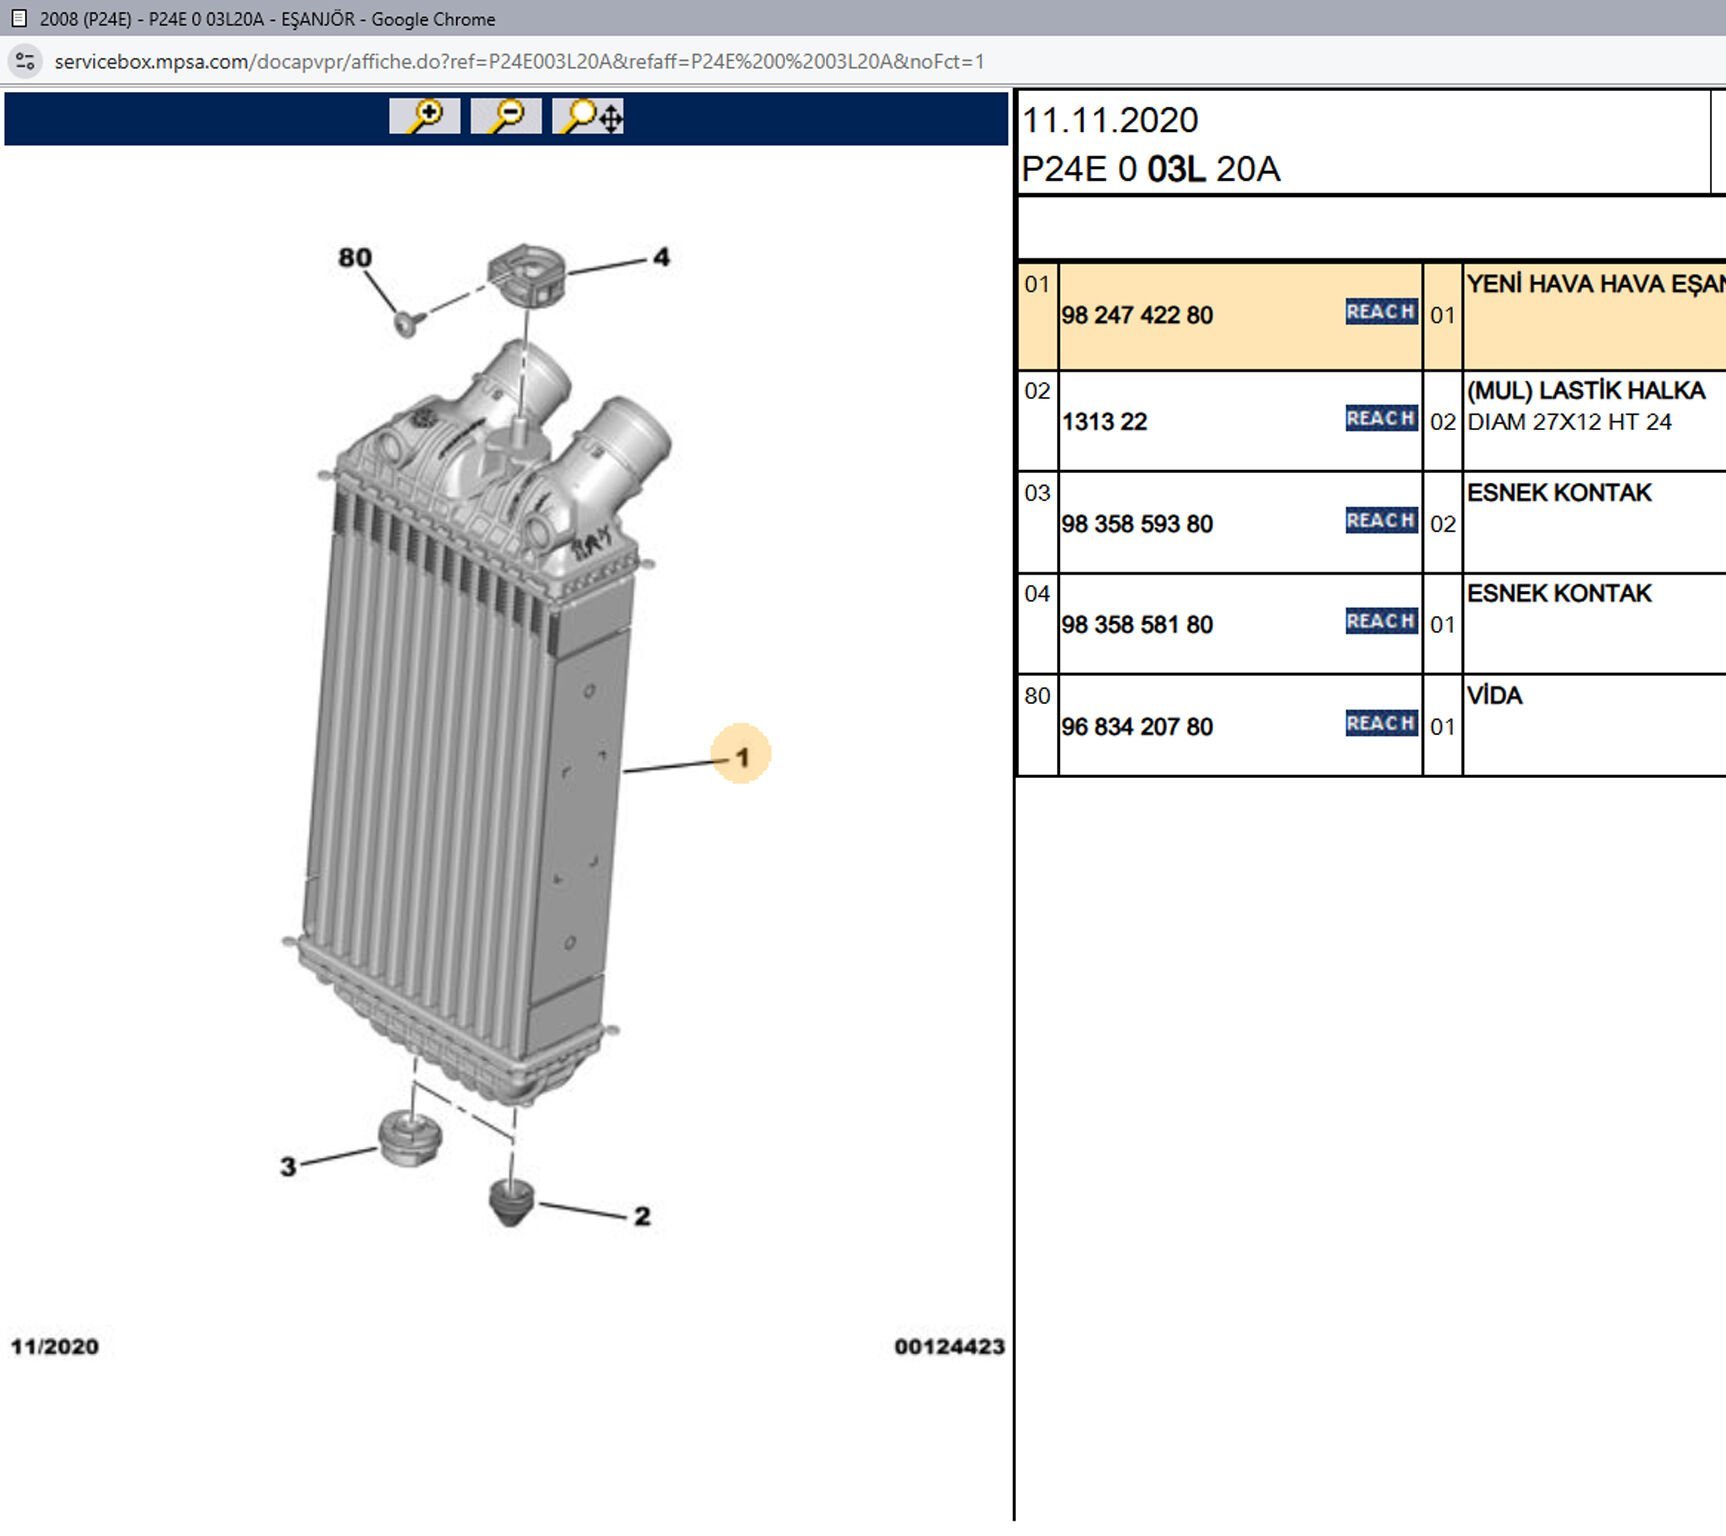Screen dimensions: 1726x1536
Task: Click the ESNEK KONTAK label in row 03
Action: [1559, 493]
